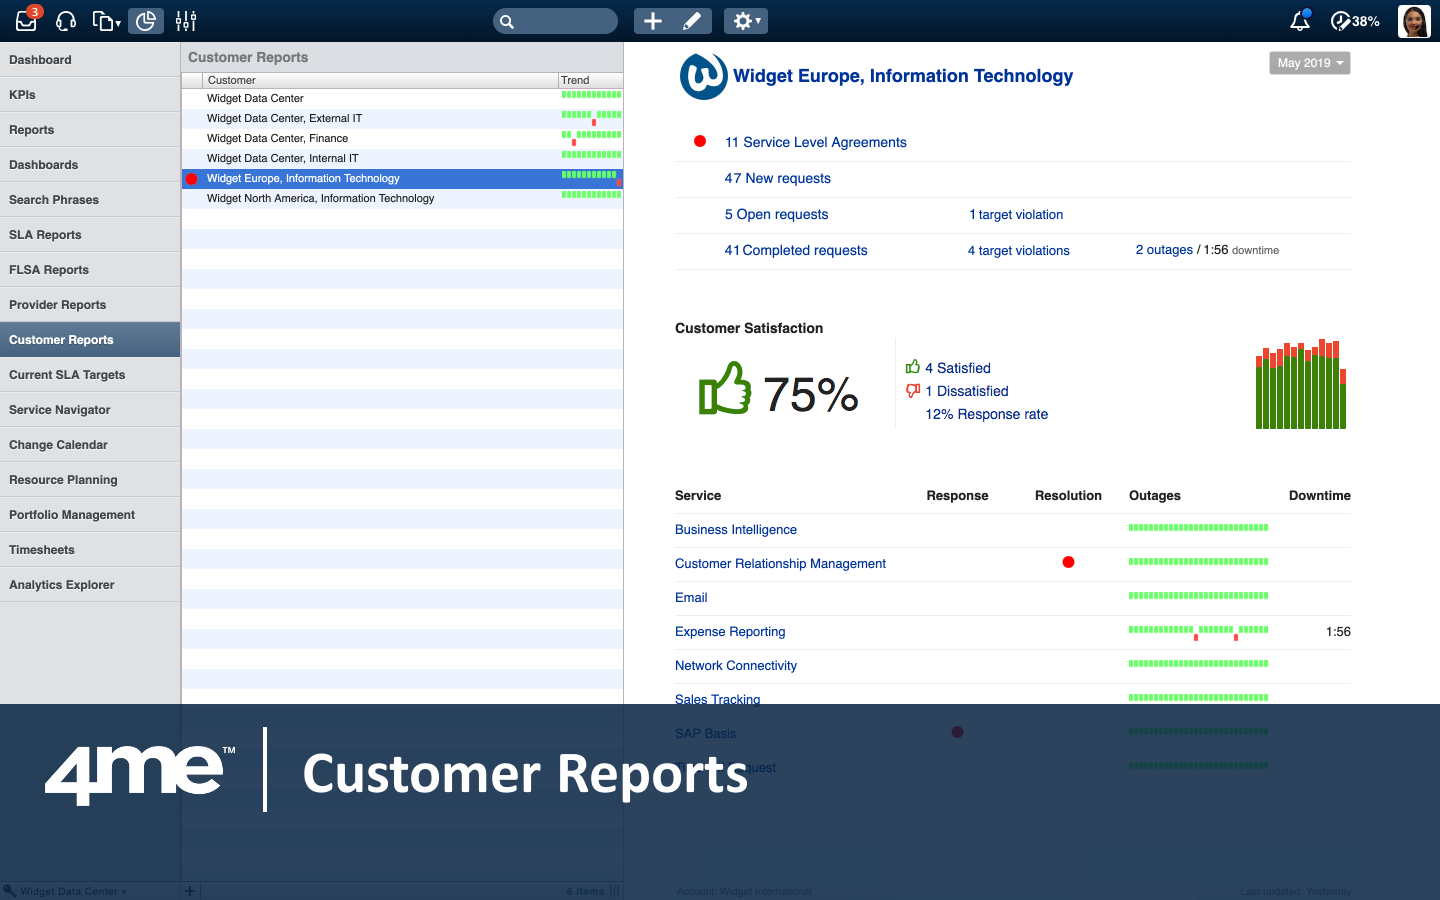Open FLSA Reports

[90, 270]
